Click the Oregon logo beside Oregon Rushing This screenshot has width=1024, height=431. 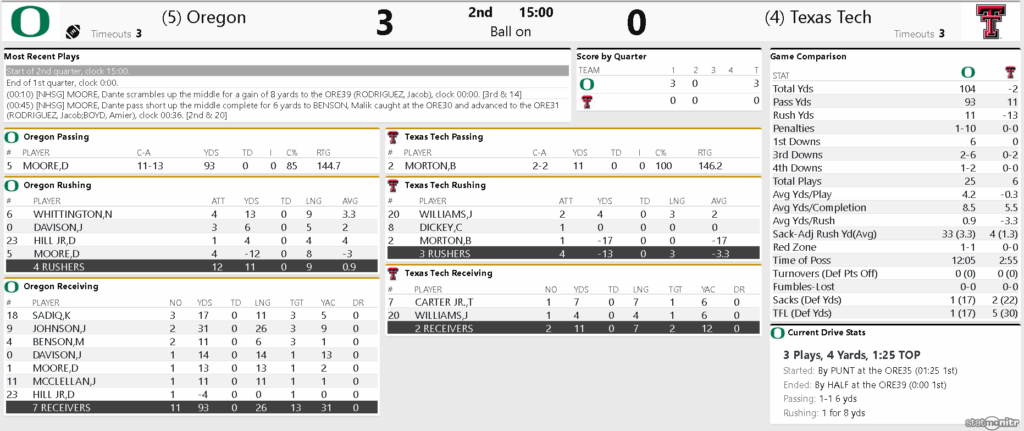click(x=12, y=185)
